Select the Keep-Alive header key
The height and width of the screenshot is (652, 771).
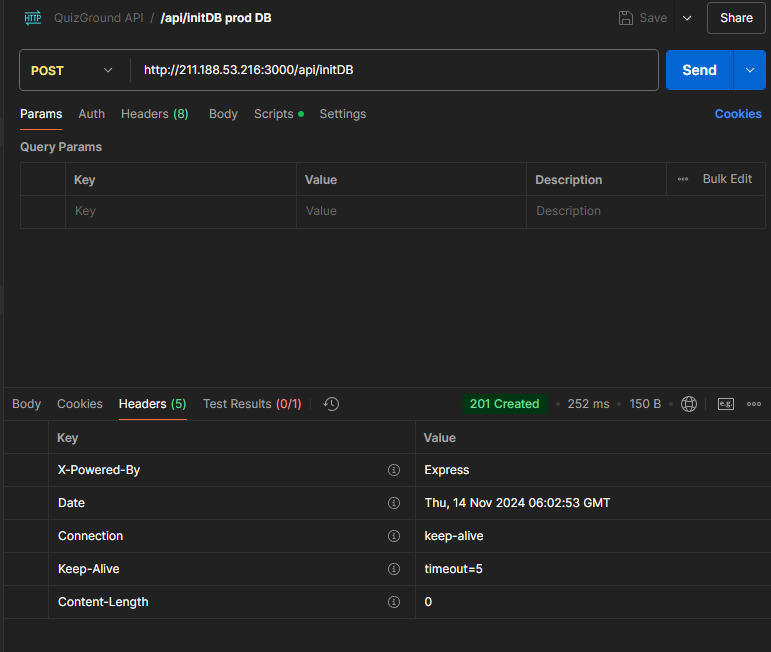point(89,569)
